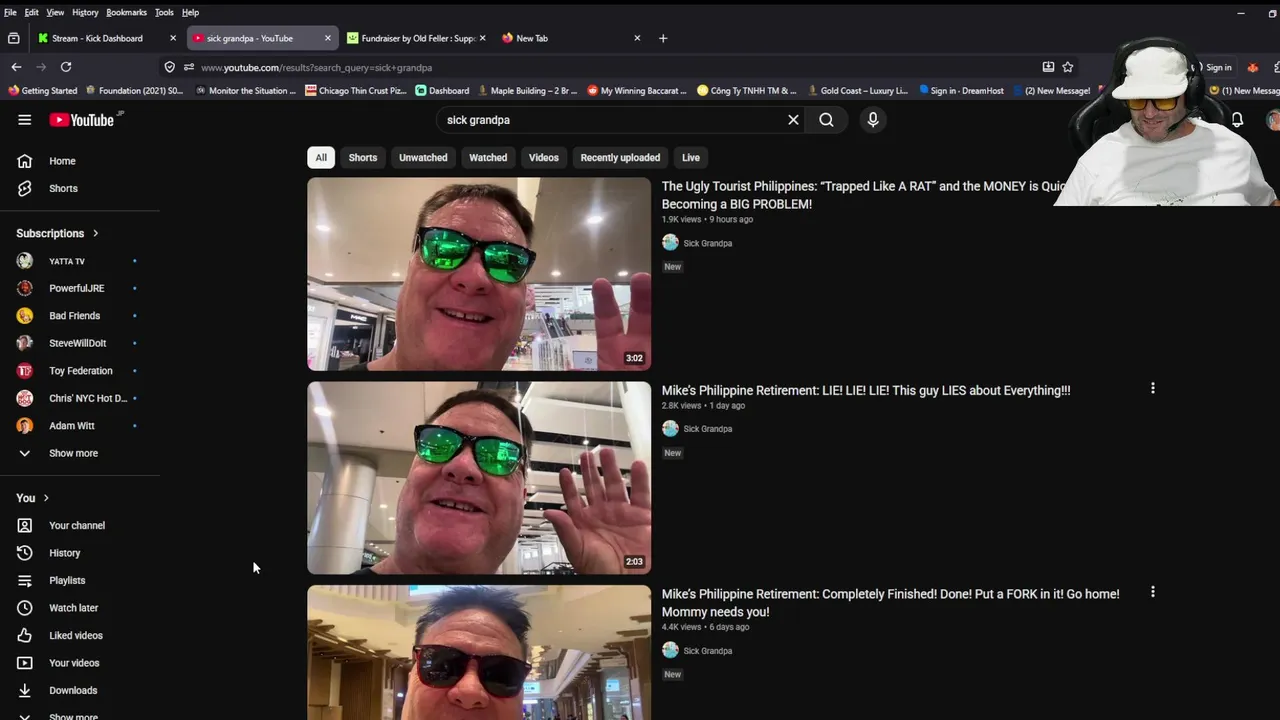Clear the search box with the X icon
This screenshot has height=720, width=1280.
(793, 120)
